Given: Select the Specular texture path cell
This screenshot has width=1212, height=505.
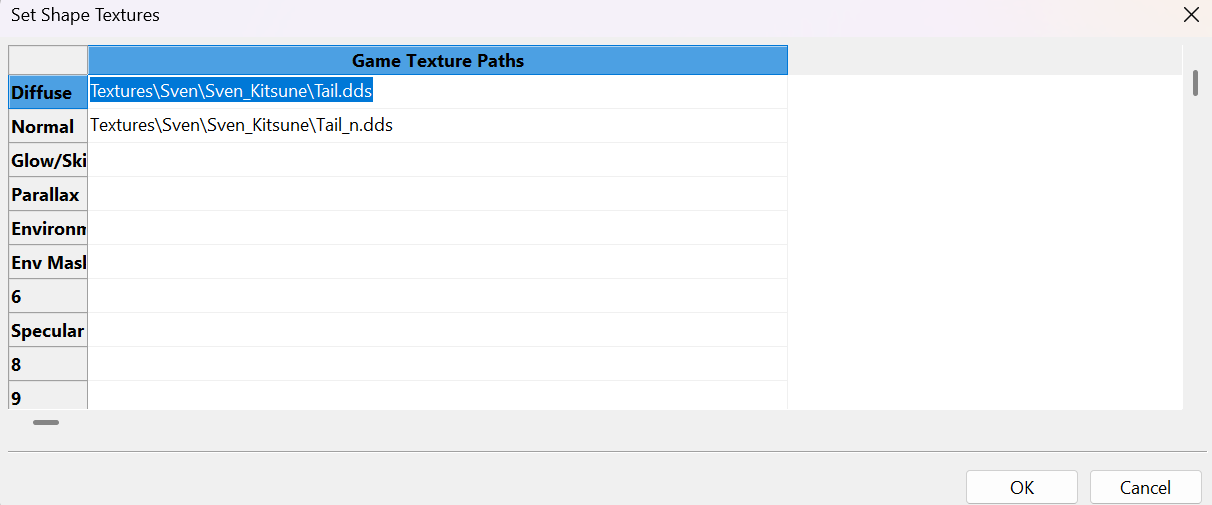Looking at the screenshot, I should point(438,330).
